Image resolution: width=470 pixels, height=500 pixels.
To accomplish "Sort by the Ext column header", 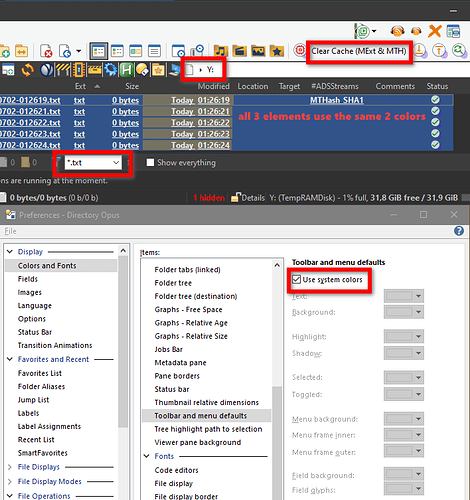I will [x=80, y=86].
